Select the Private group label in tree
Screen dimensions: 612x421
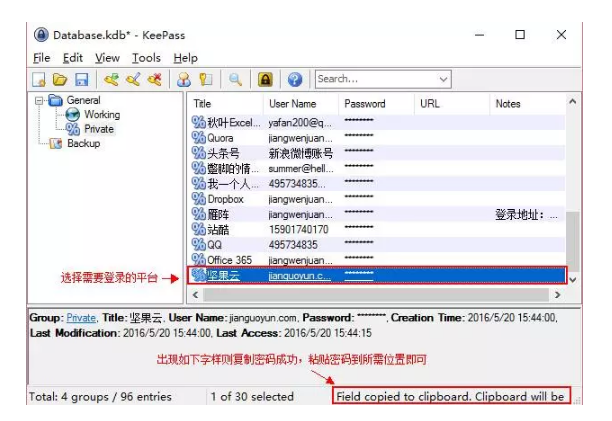(99, 129)
